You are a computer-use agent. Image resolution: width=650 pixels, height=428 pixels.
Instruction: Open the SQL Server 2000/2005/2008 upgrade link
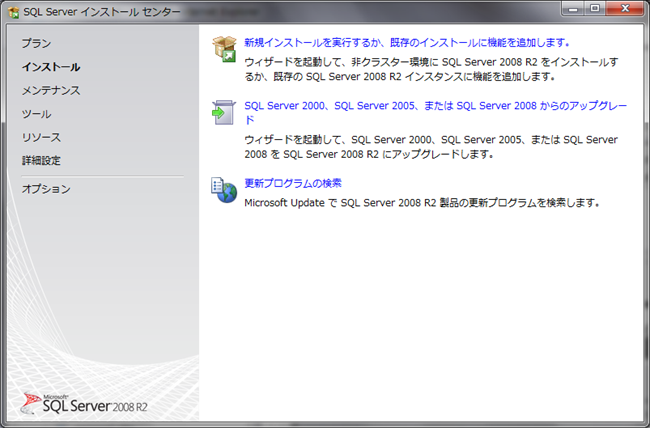click(x=435, y=112)
